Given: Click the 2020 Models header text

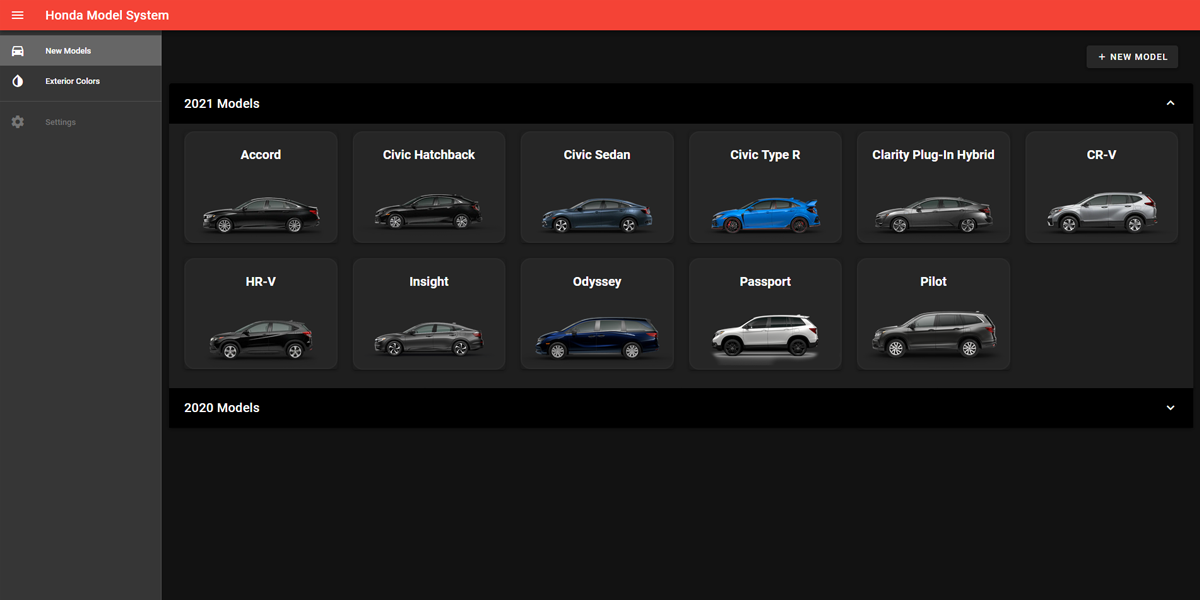Looking at the screenshot, I should pos(222,408).
